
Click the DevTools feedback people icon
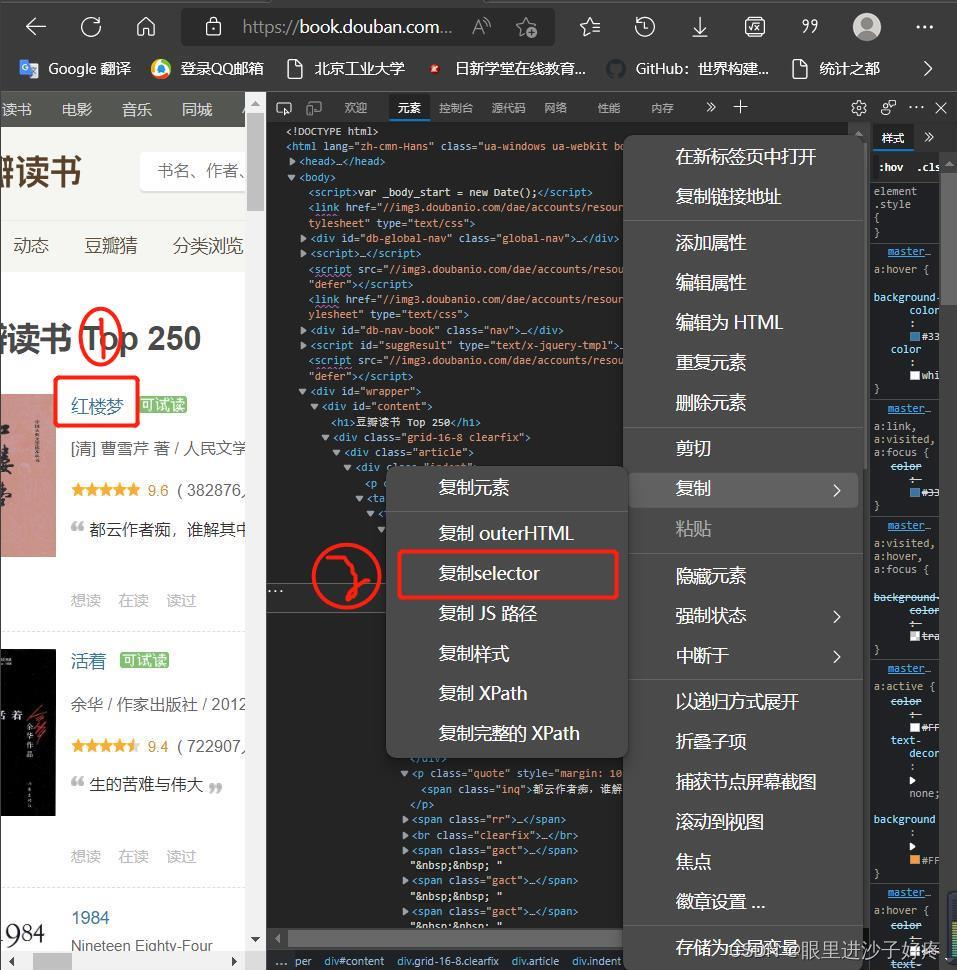888,108
